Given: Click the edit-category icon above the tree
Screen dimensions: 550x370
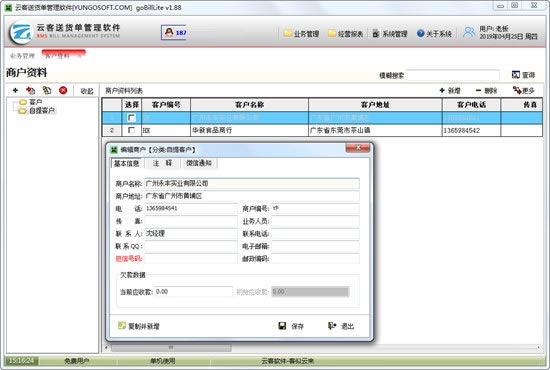Looking at the screenshot, I should click(31, 90).
